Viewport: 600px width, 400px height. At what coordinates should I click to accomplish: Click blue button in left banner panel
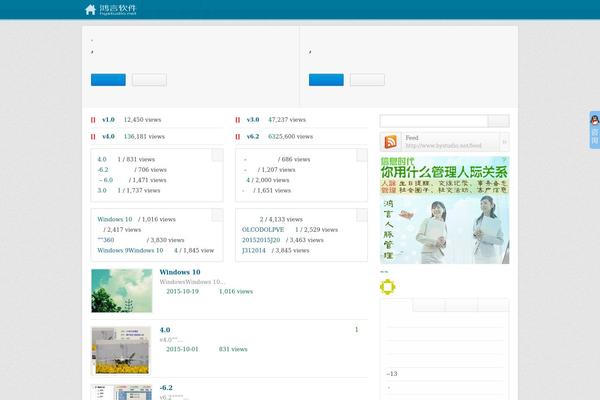[108, 80]
